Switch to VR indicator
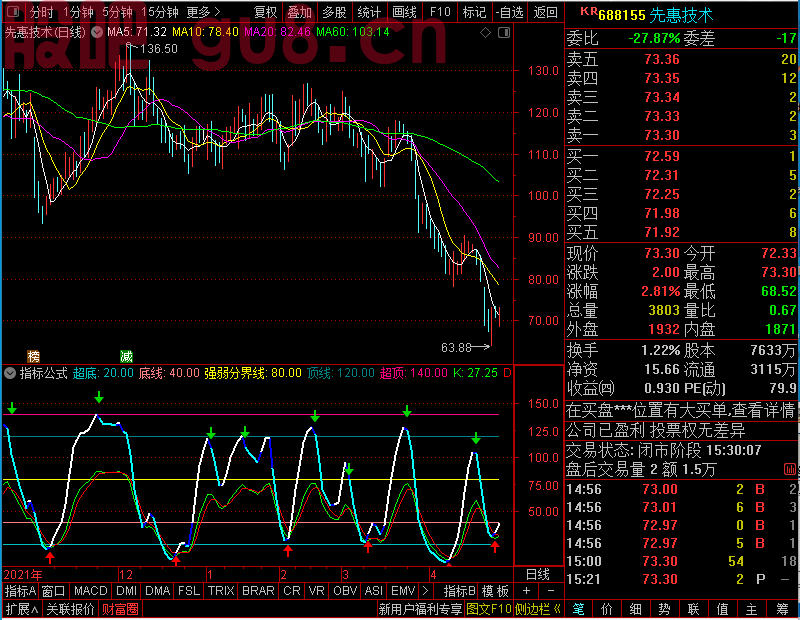Viewport: 800px width, 620px height. [316, 591]
